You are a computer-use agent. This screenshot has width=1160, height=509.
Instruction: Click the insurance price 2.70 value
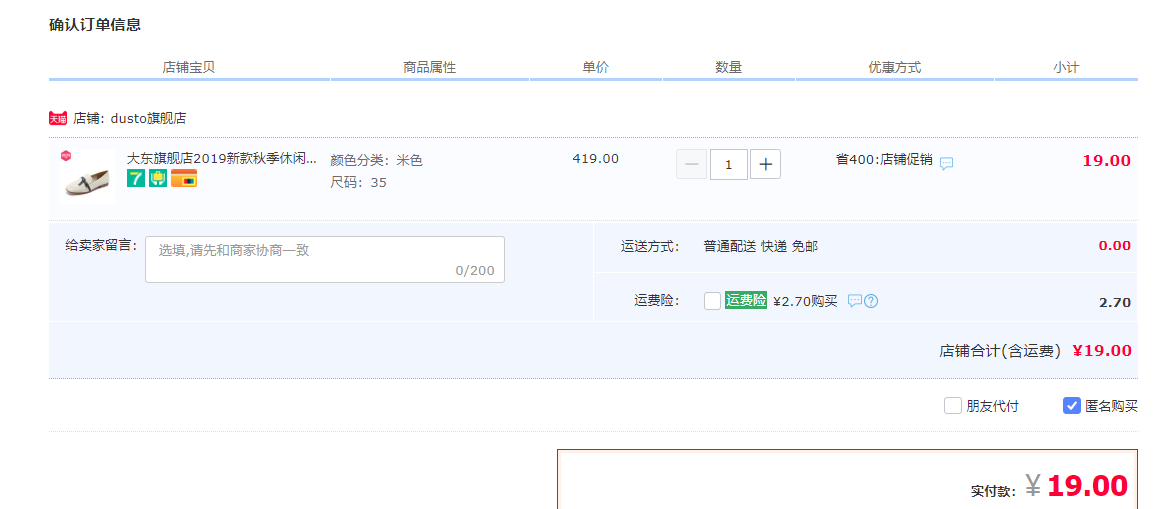[1116, 302]
